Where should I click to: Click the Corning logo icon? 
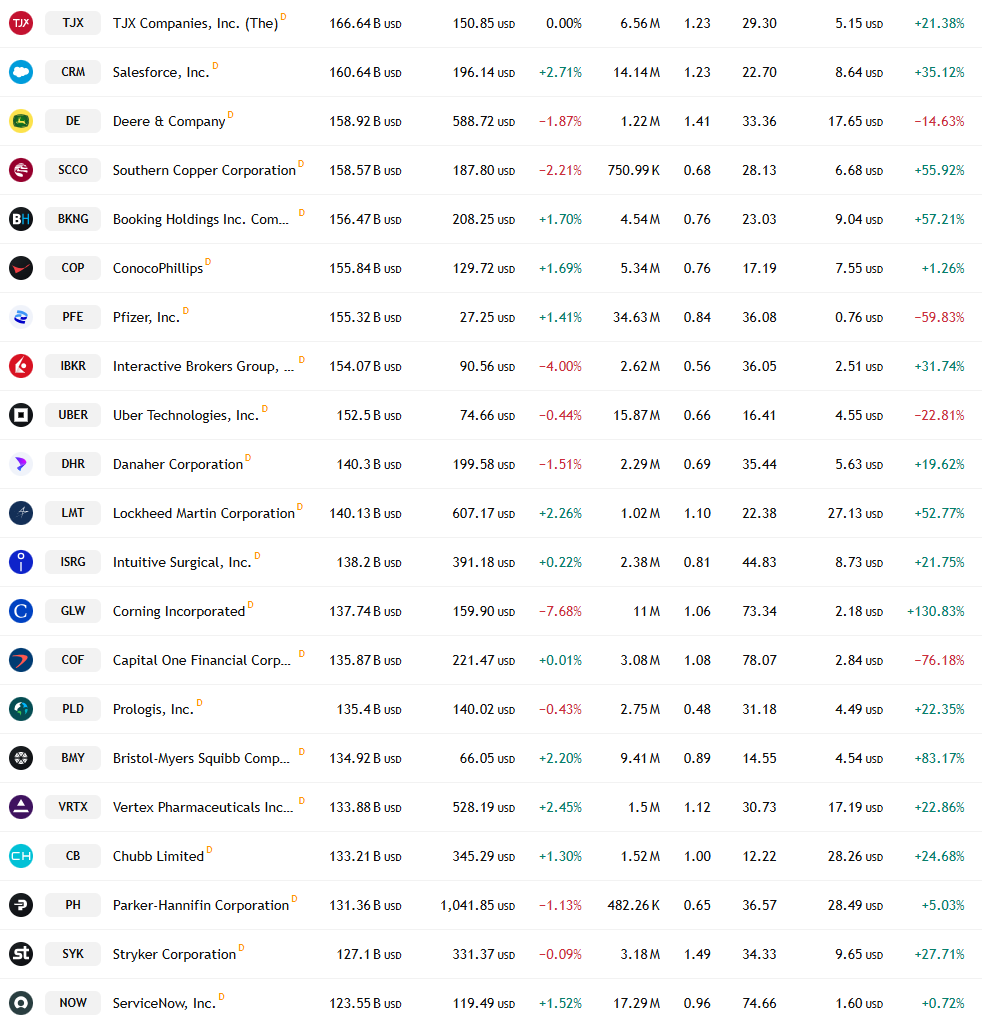point(21,611)
